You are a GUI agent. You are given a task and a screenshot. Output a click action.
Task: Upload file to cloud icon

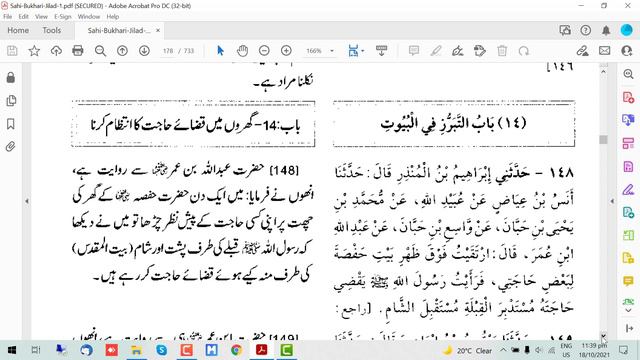pyautogui.click(x=56, y=51)
